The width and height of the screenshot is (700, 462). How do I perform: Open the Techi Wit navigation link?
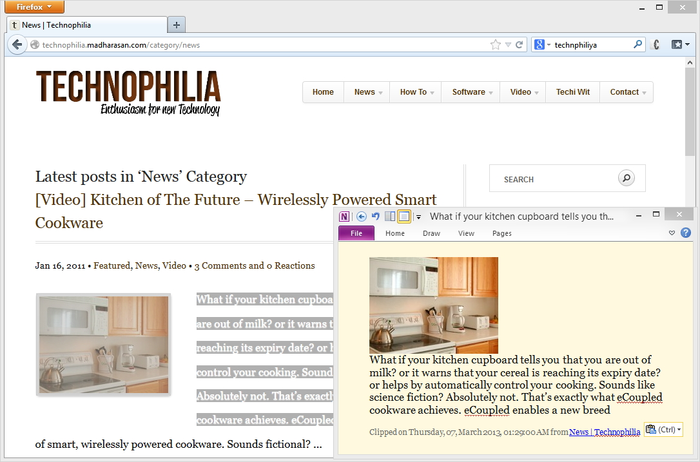click(x=573, y=92)
